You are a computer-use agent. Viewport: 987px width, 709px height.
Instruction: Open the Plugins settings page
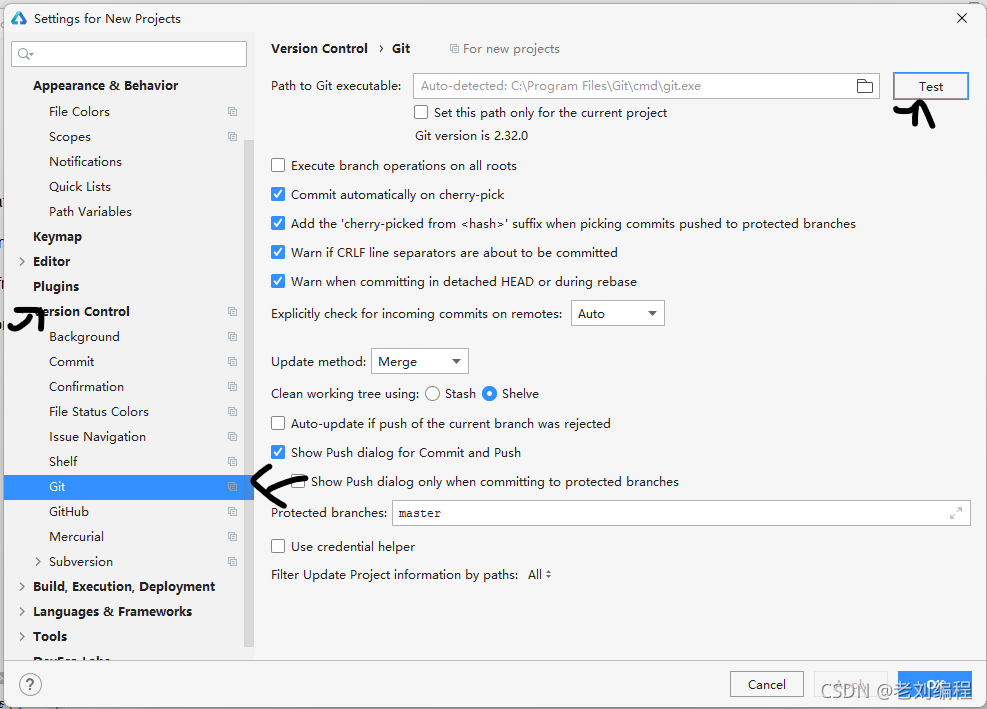56,286
